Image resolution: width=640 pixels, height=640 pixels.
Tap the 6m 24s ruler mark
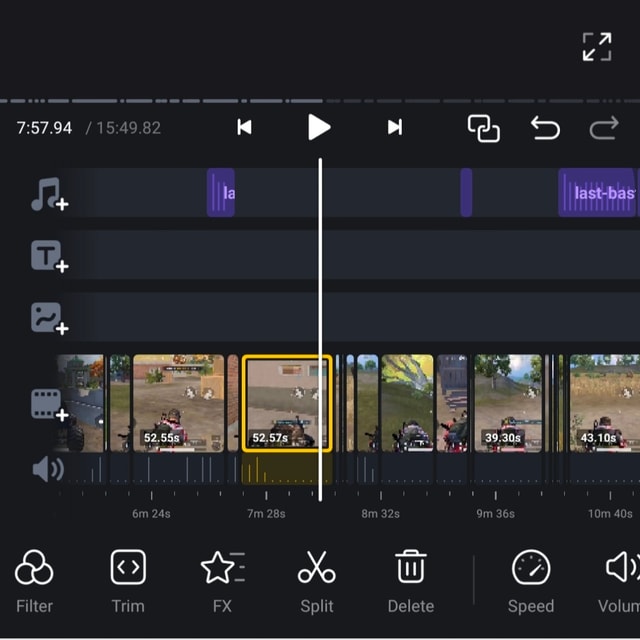click(x=151, y=513)
